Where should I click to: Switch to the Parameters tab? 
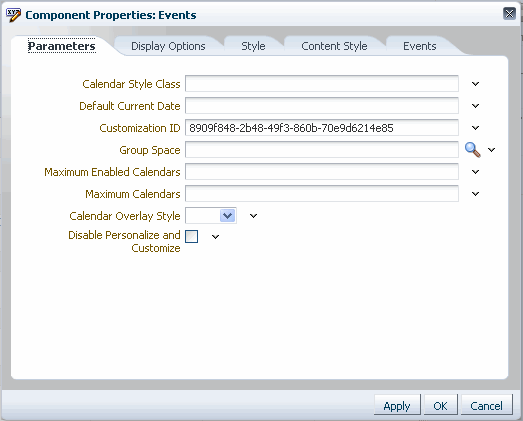pos(62,46)
